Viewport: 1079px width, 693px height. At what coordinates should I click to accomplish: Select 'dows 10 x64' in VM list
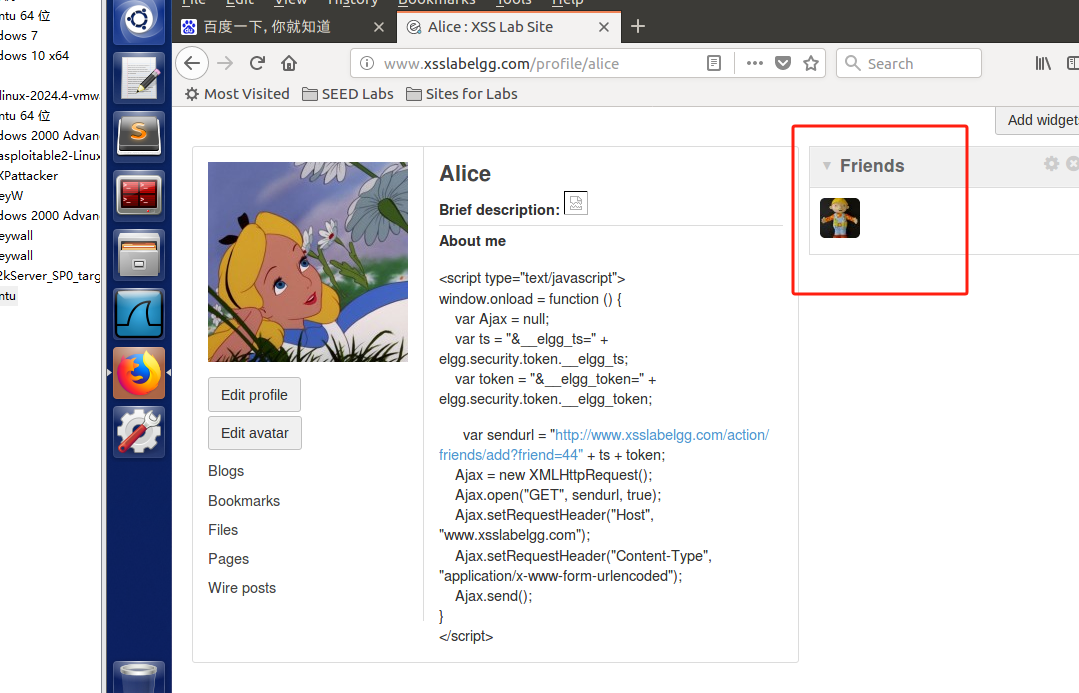click(34, 56)
